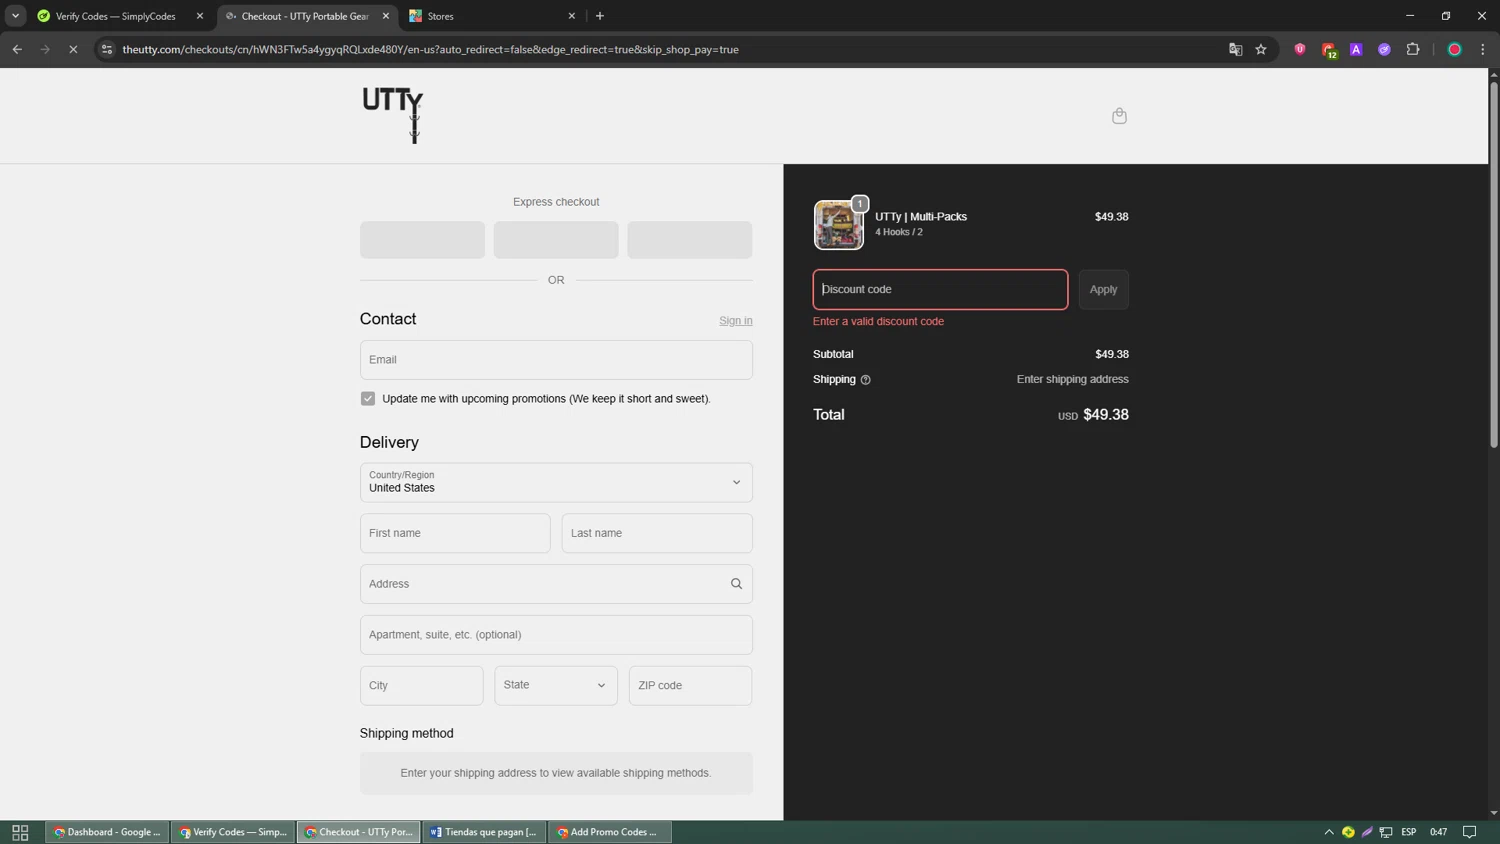
Task: Switch to Verify Codes — SimplyCodes tab
Action: coord(118,16)
